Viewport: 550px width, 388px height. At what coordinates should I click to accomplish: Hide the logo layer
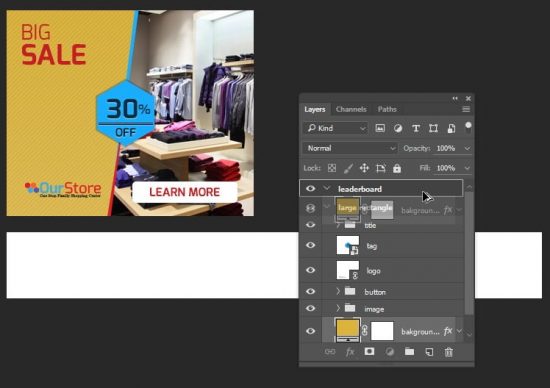310,270
